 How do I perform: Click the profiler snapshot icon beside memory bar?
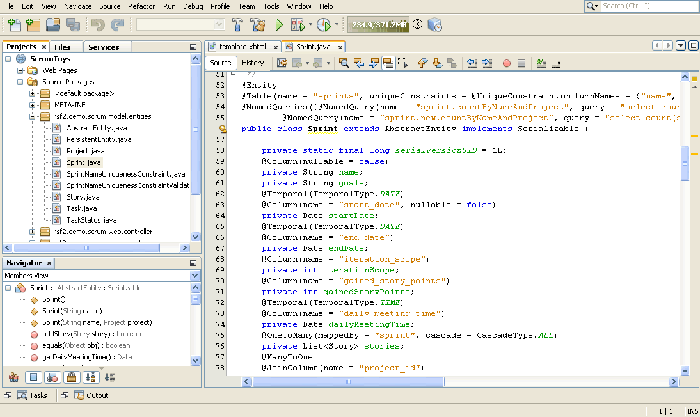tap(417, 25)
